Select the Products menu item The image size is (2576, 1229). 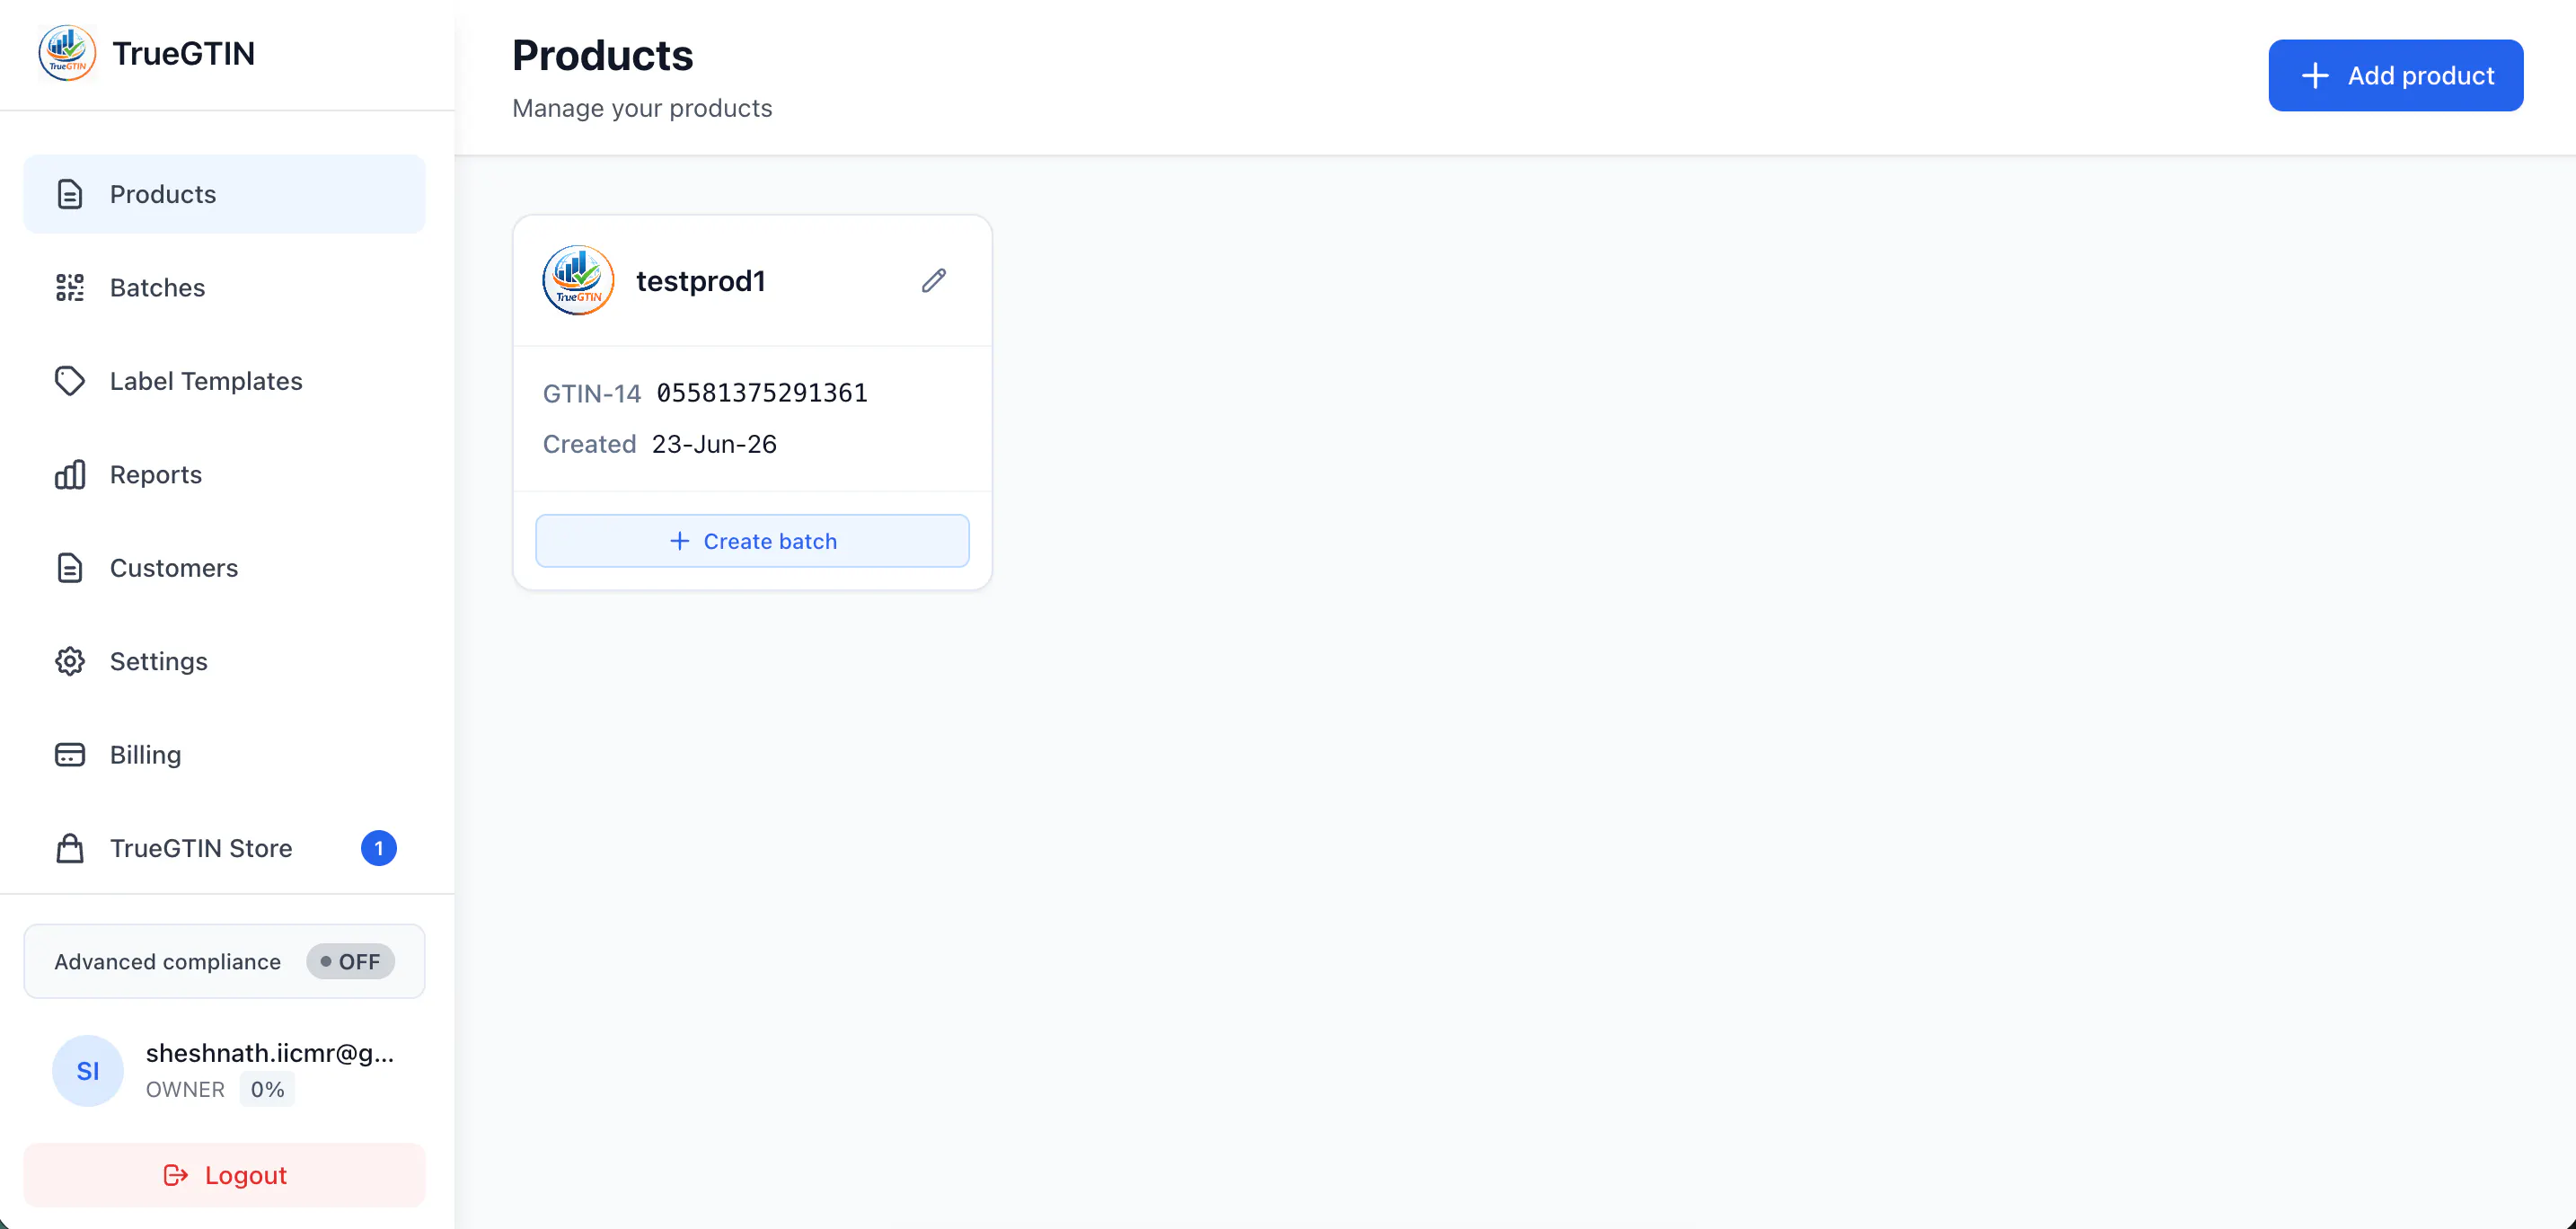(224, 194)
